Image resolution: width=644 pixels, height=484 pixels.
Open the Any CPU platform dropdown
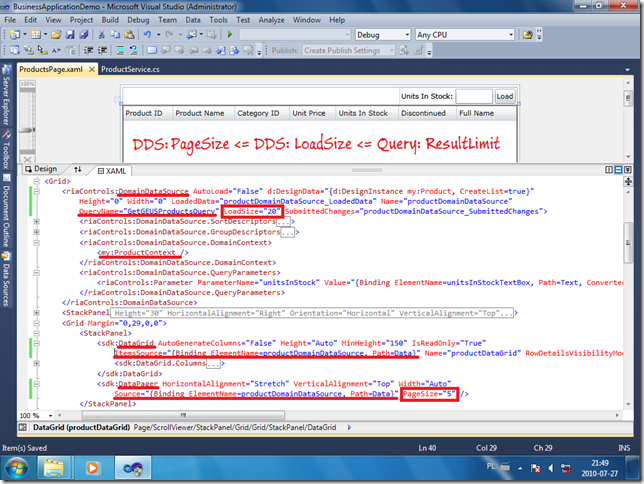(465, 35)
